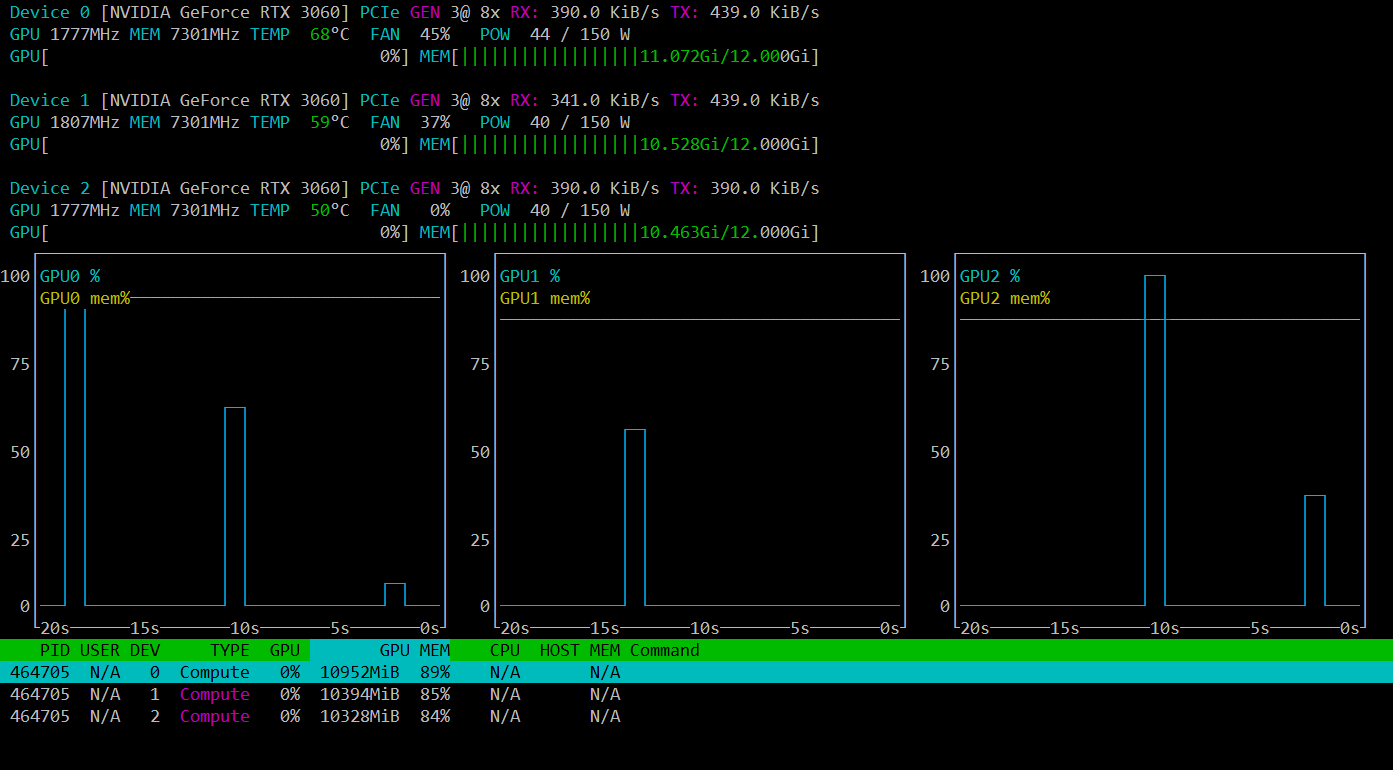Click the DEV column header
Viewport: 1393px width, 770px height.
[145, 650]
